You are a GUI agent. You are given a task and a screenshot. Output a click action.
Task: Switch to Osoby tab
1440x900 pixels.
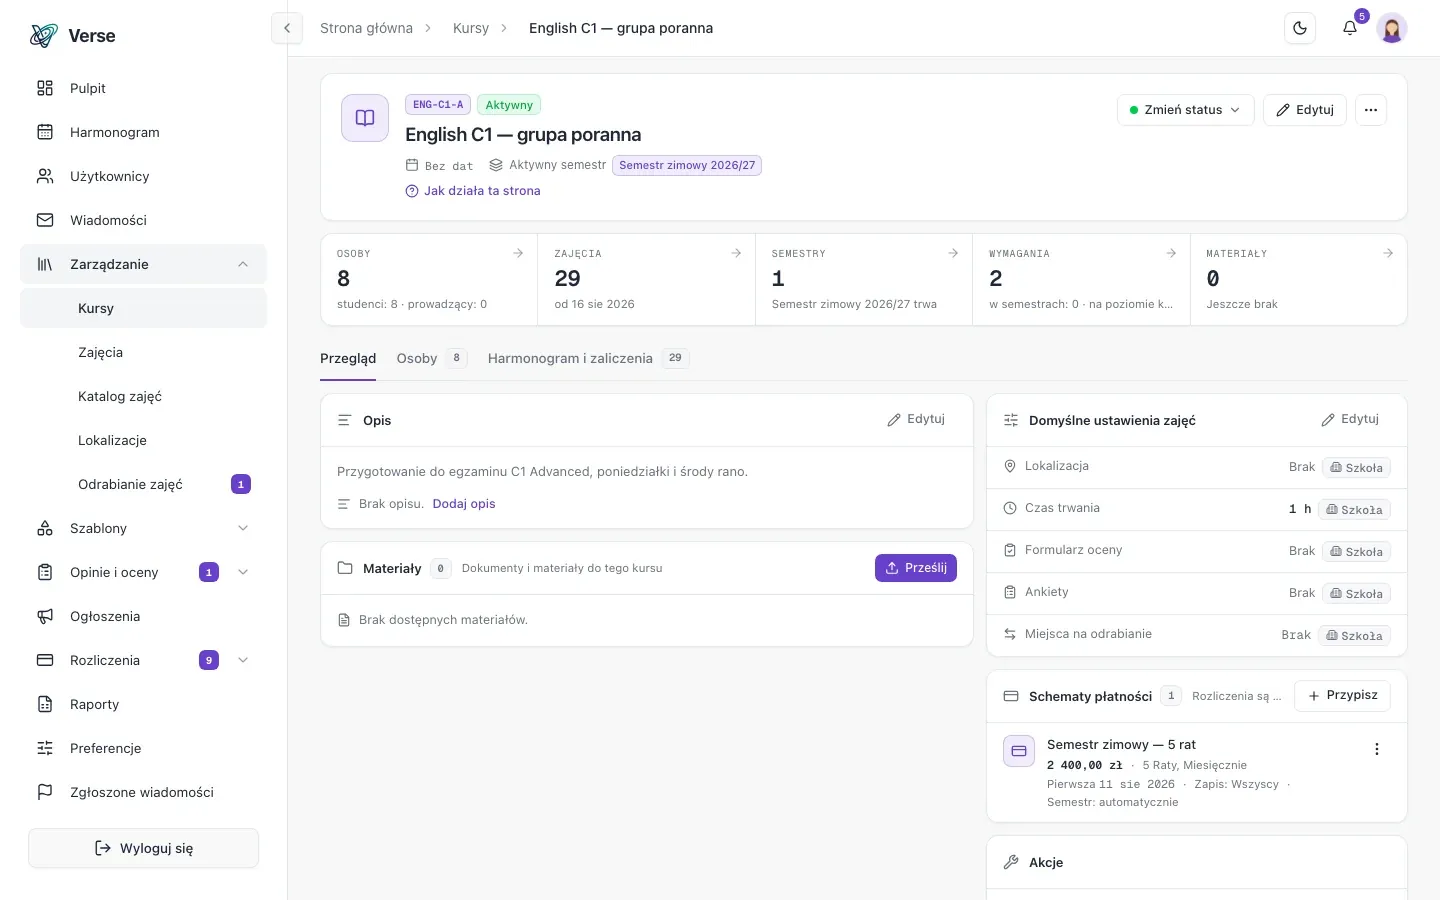(432, 358)
